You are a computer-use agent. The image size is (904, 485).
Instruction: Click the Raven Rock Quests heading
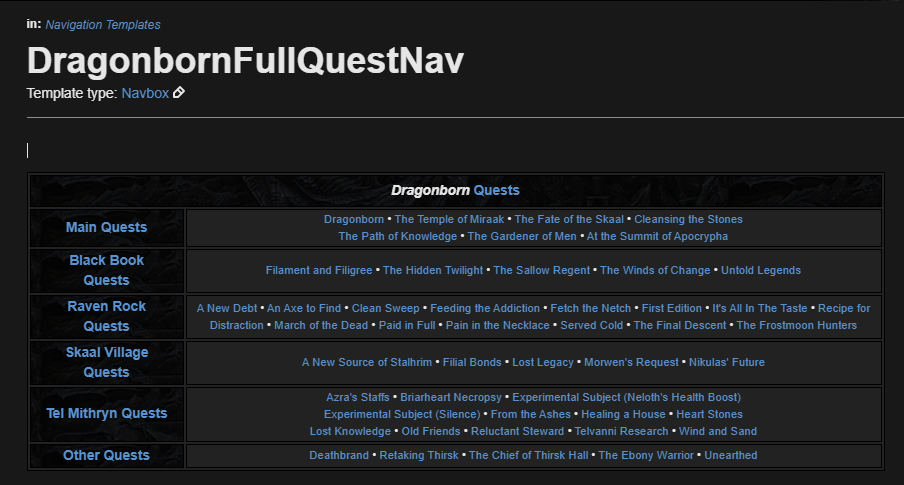(107, 316)
